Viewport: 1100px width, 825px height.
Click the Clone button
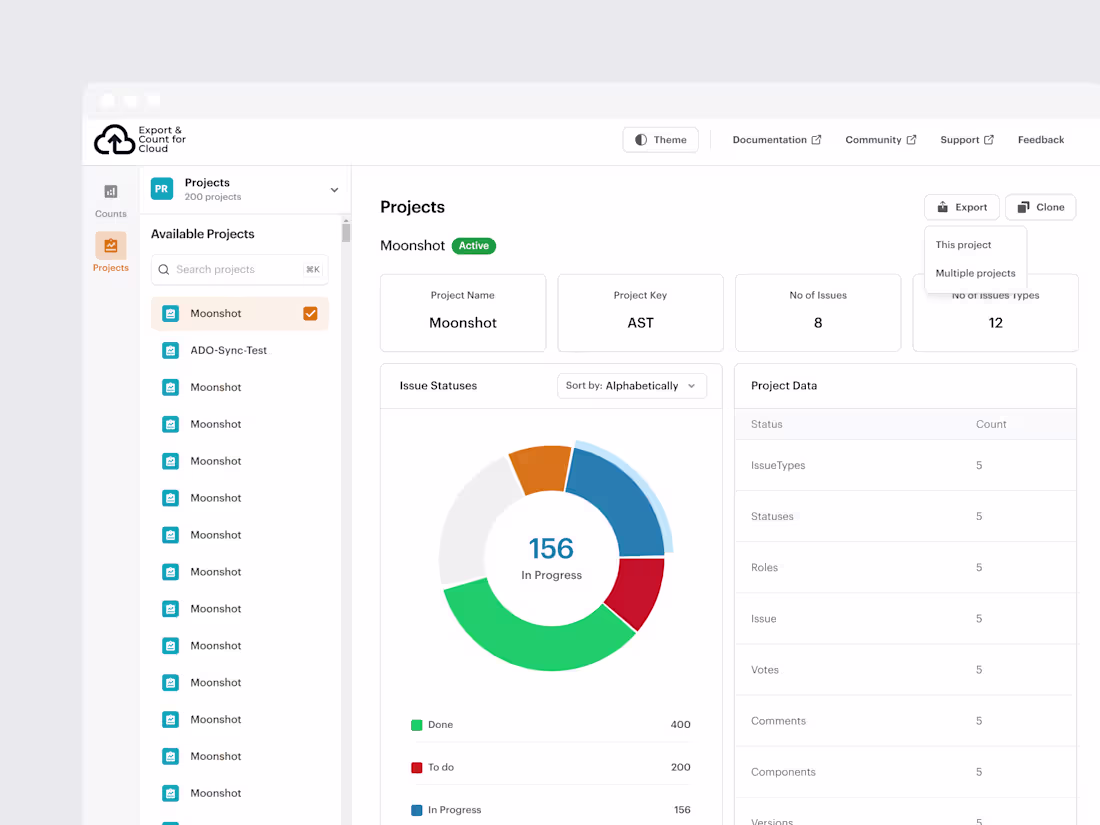1040,207
